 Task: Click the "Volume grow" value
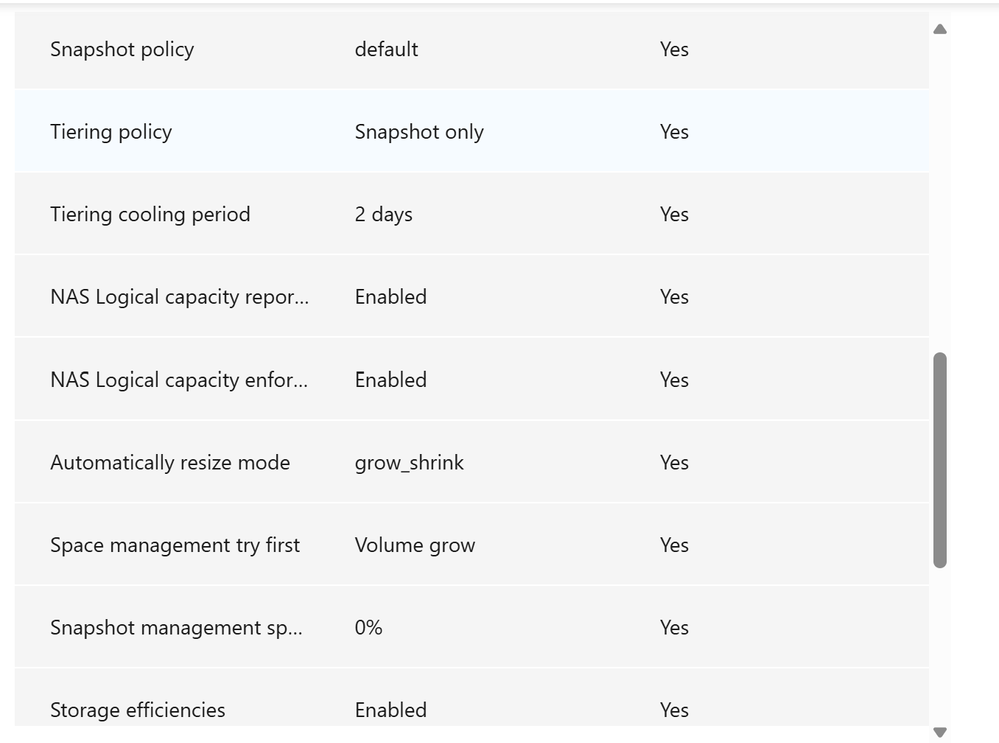[415, 545]
